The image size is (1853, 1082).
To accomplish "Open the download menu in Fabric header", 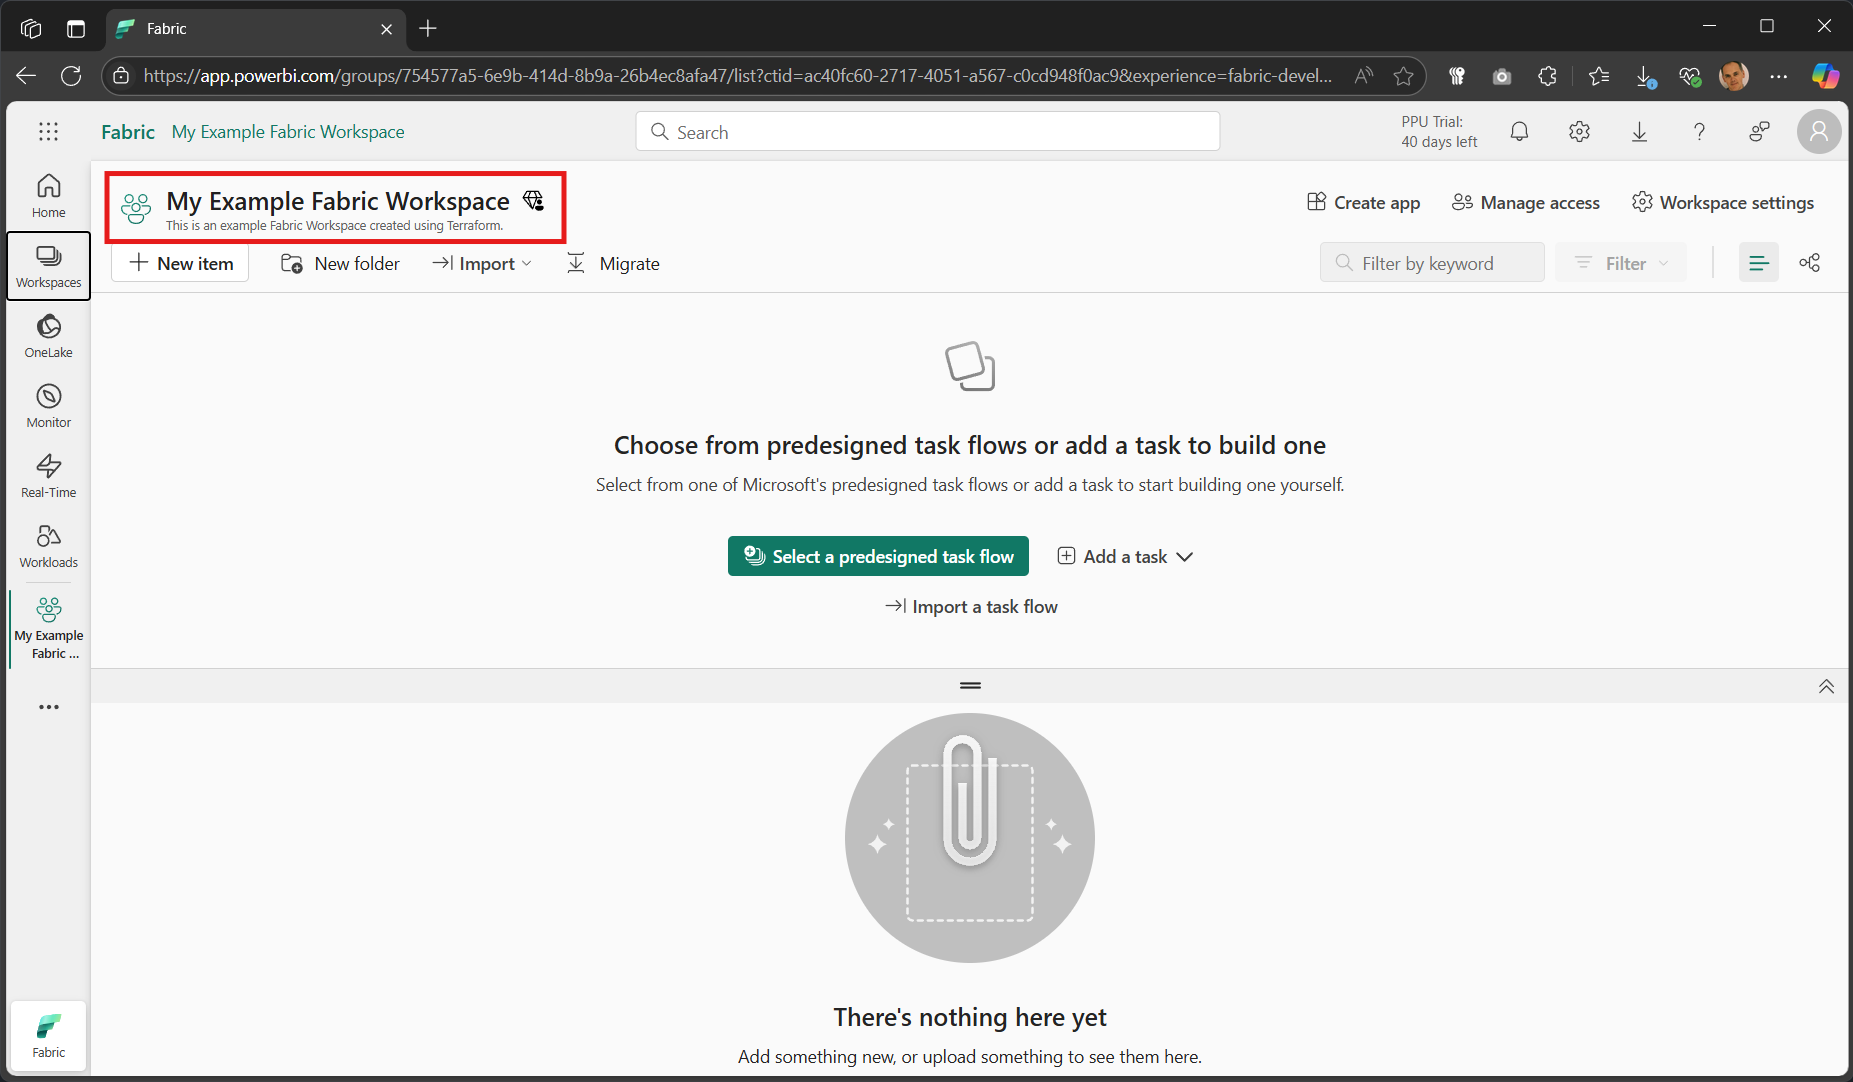I will [1639, 131].
